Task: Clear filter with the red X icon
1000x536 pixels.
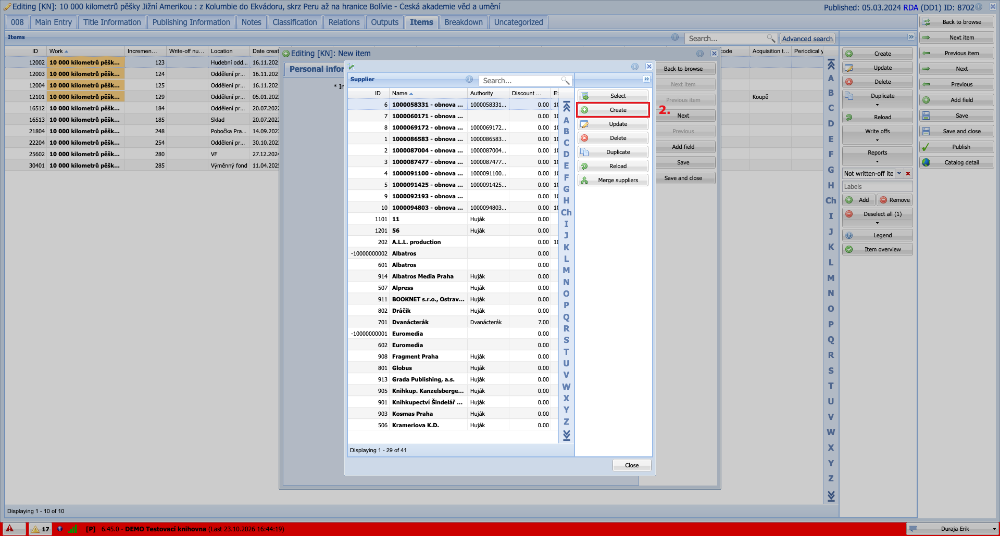Action: 908,174
